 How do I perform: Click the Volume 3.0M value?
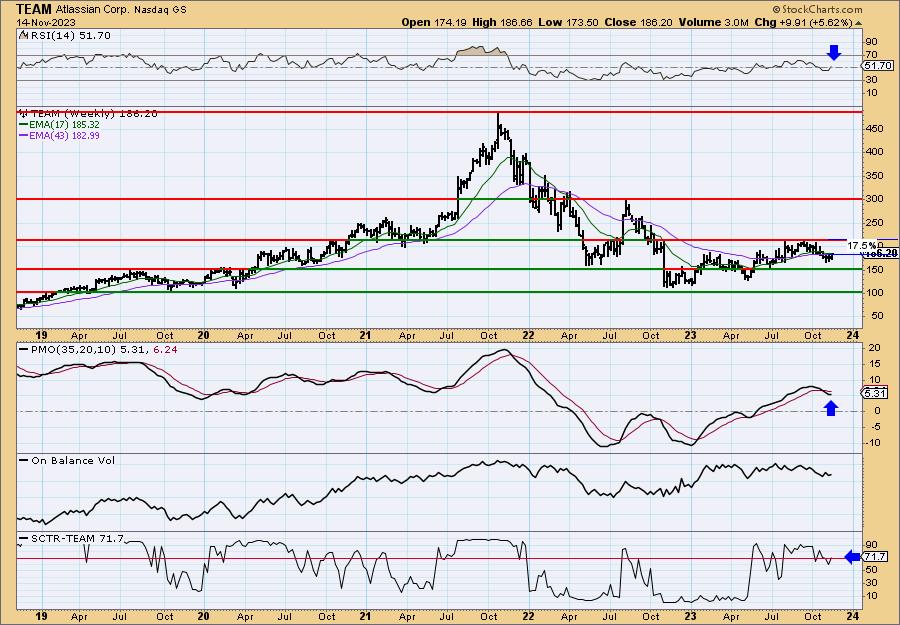(x=713, y=22)
